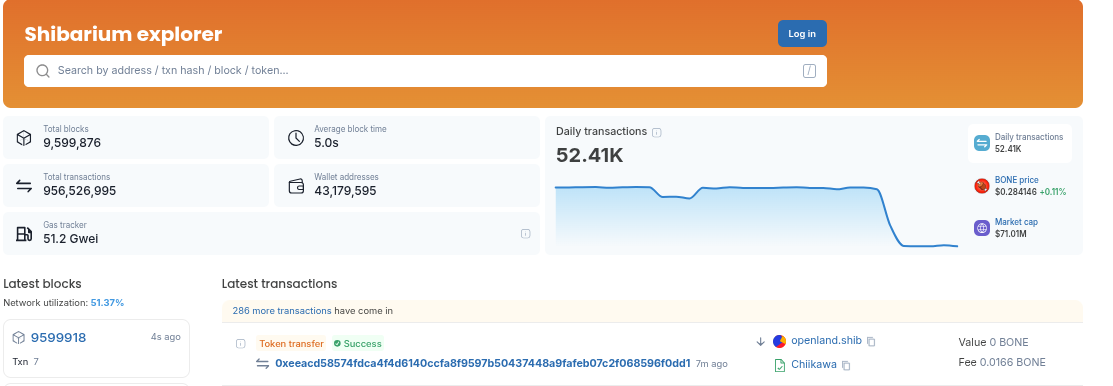Open the Daily transactions info icon

(657, 132)
